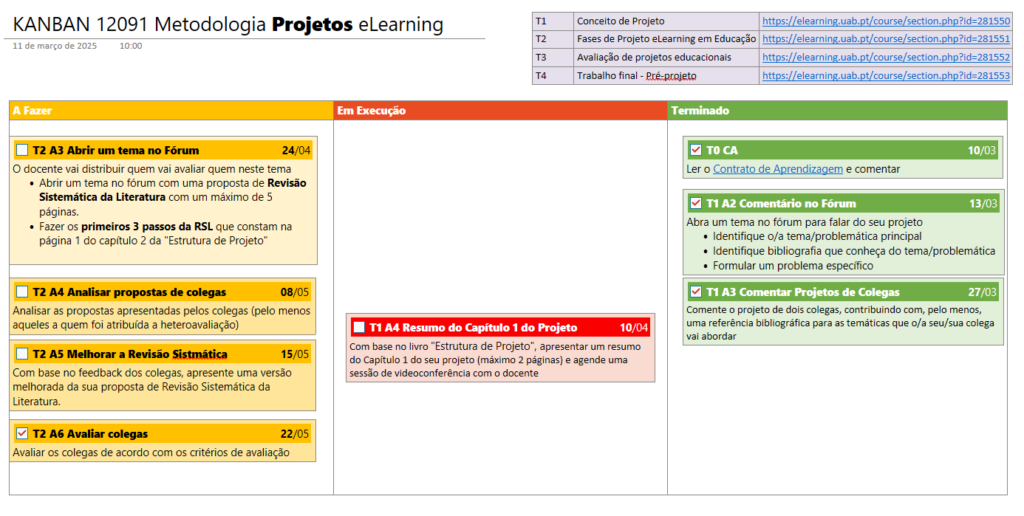Uncheck the T0 CA task checkbox
The image size is (1024, 516).
click(696, 150)
